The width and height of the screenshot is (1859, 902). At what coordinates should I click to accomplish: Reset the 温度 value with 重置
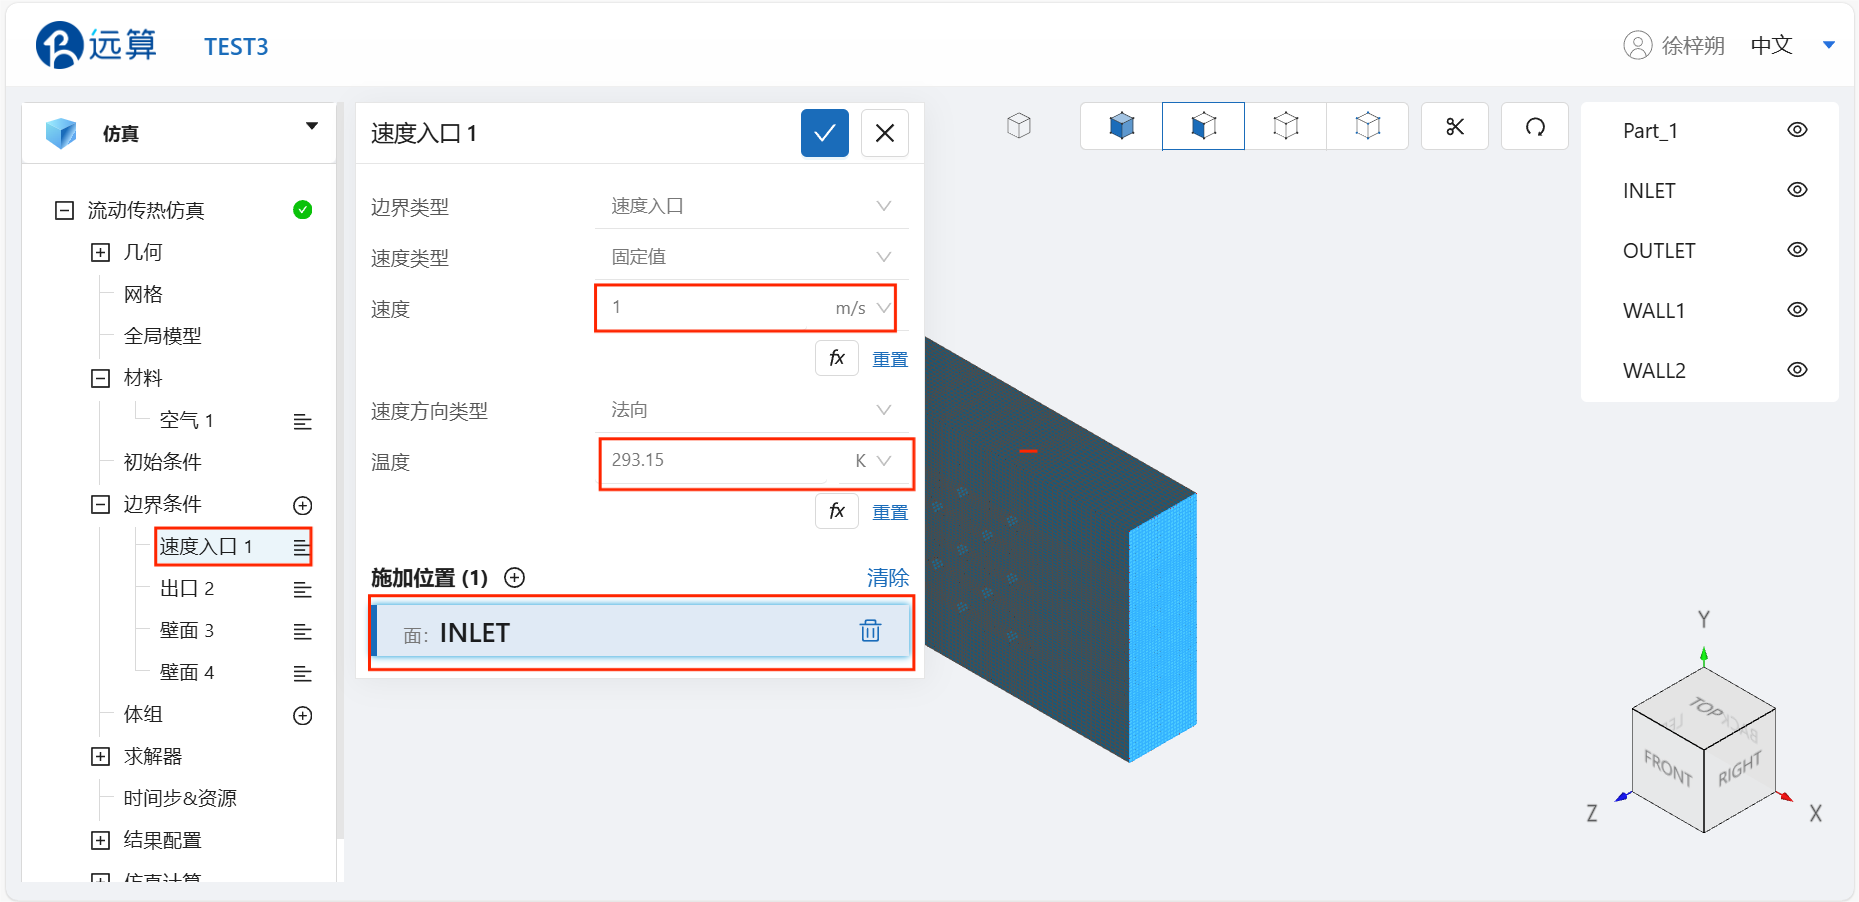point(890,512)
